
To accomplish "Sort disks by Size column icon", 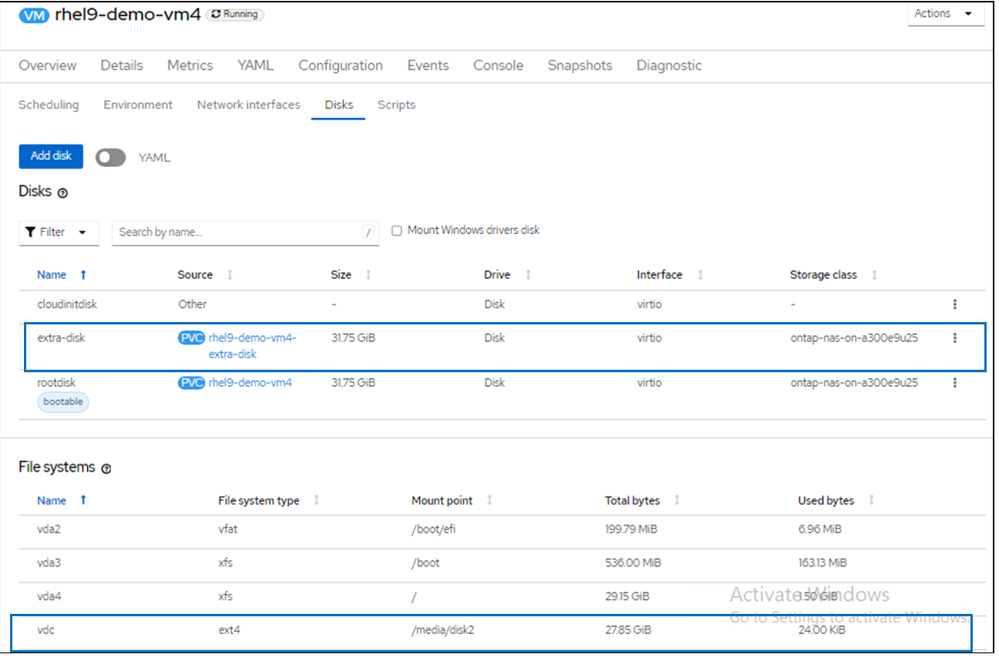I will [x=369, y=275].
